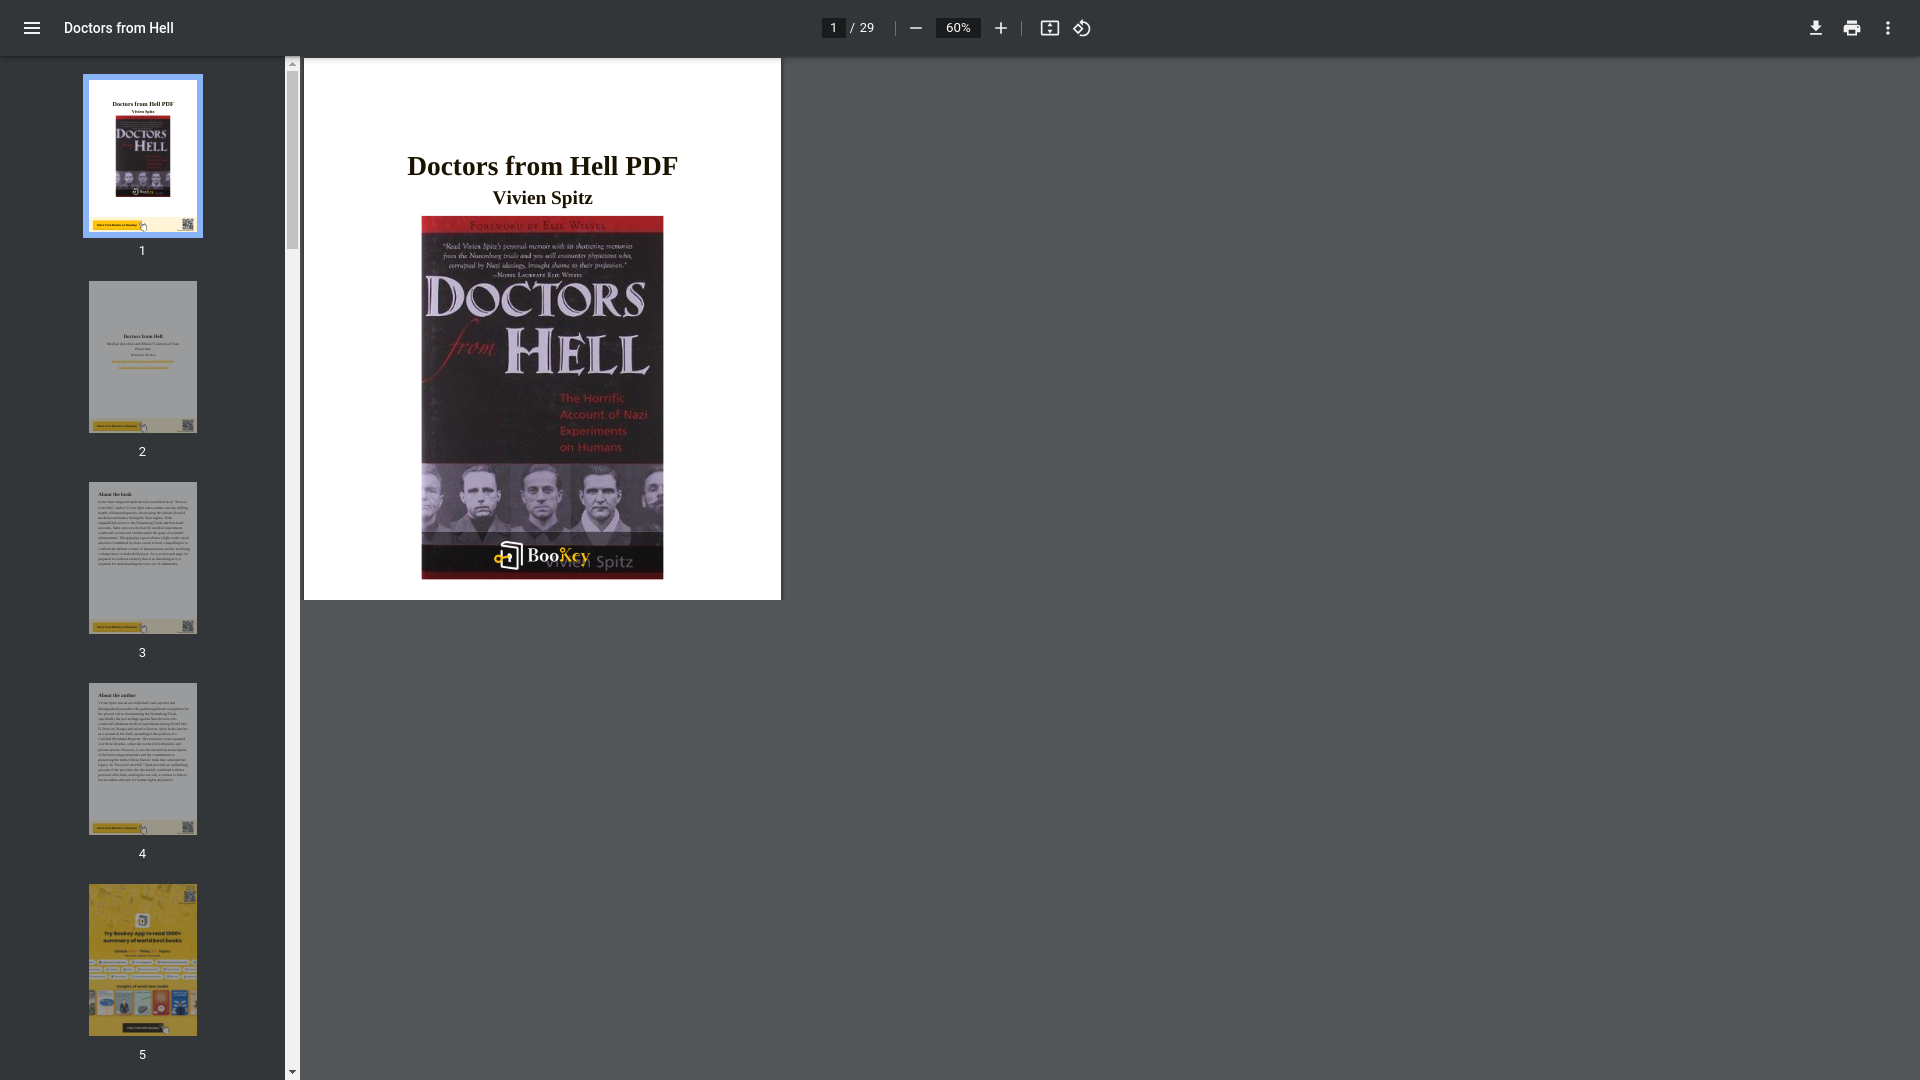Edit the 60% zoom level field
Image resolution: width=1920 pixels, height=1080 pixels.
coord(957,28)
